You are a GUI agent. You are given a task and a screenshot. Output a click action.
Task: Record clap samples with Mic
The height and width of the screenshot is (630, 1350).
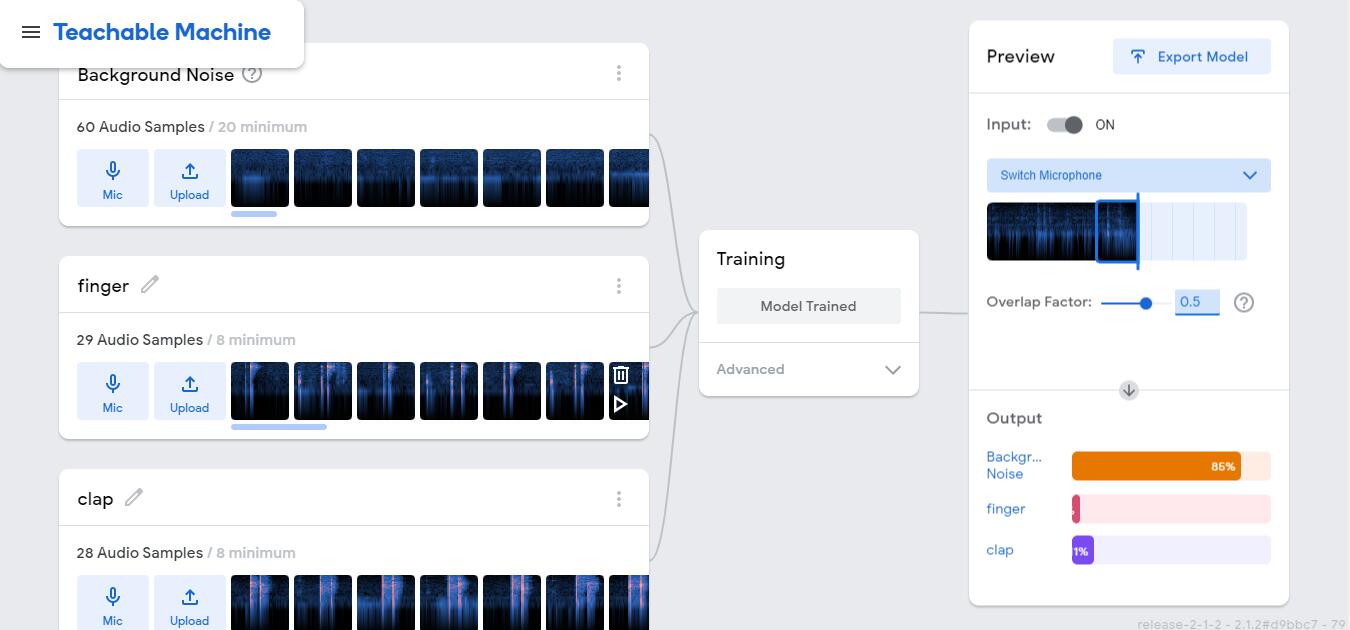point(113,602)
